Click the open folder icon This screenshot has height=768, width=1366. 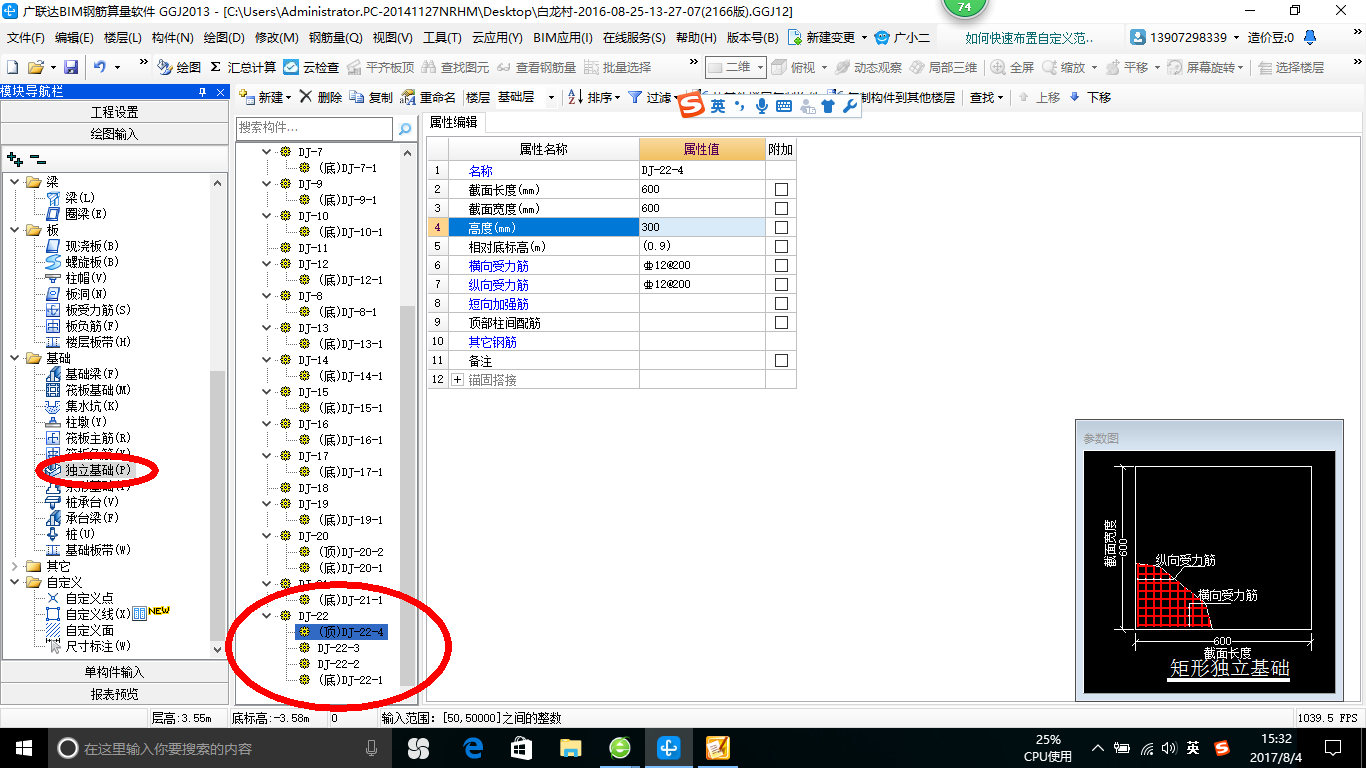pyautogui.click(x=35, y=67)
